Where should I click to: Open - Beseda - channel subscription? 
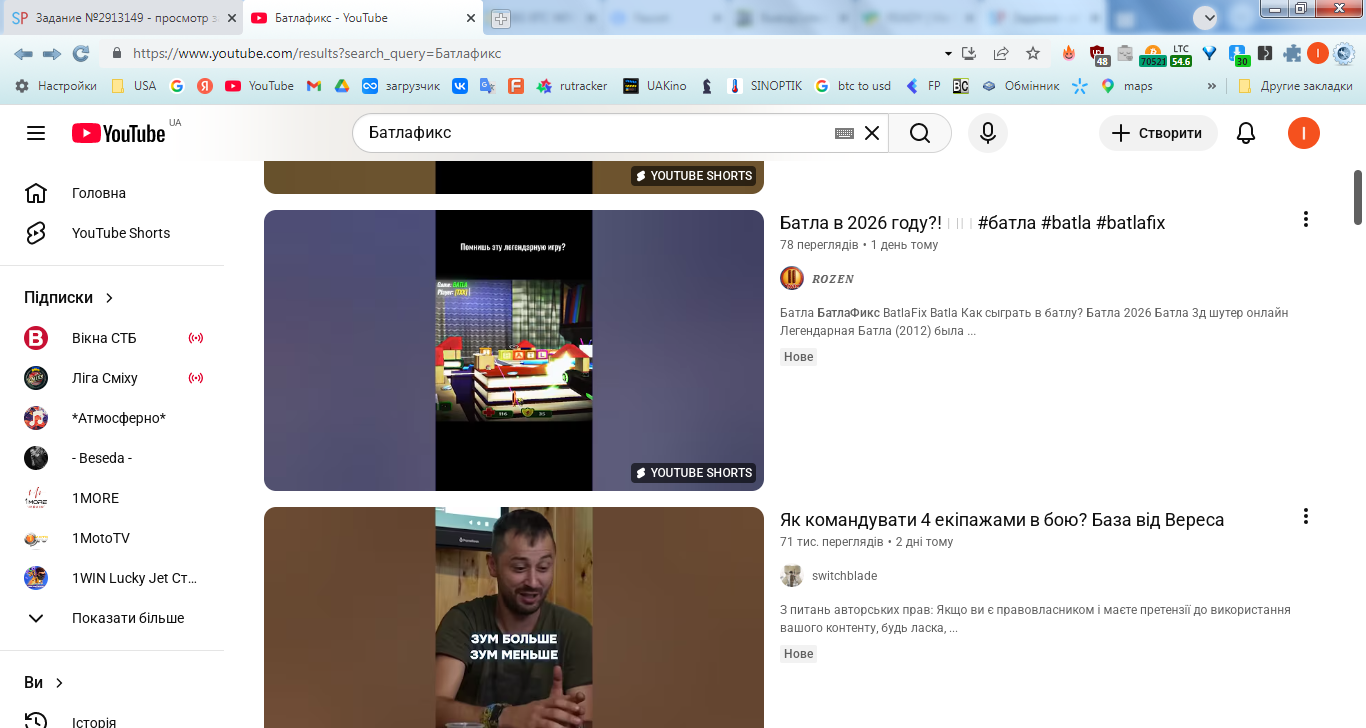pyautogui.click(x=112, y=458)
